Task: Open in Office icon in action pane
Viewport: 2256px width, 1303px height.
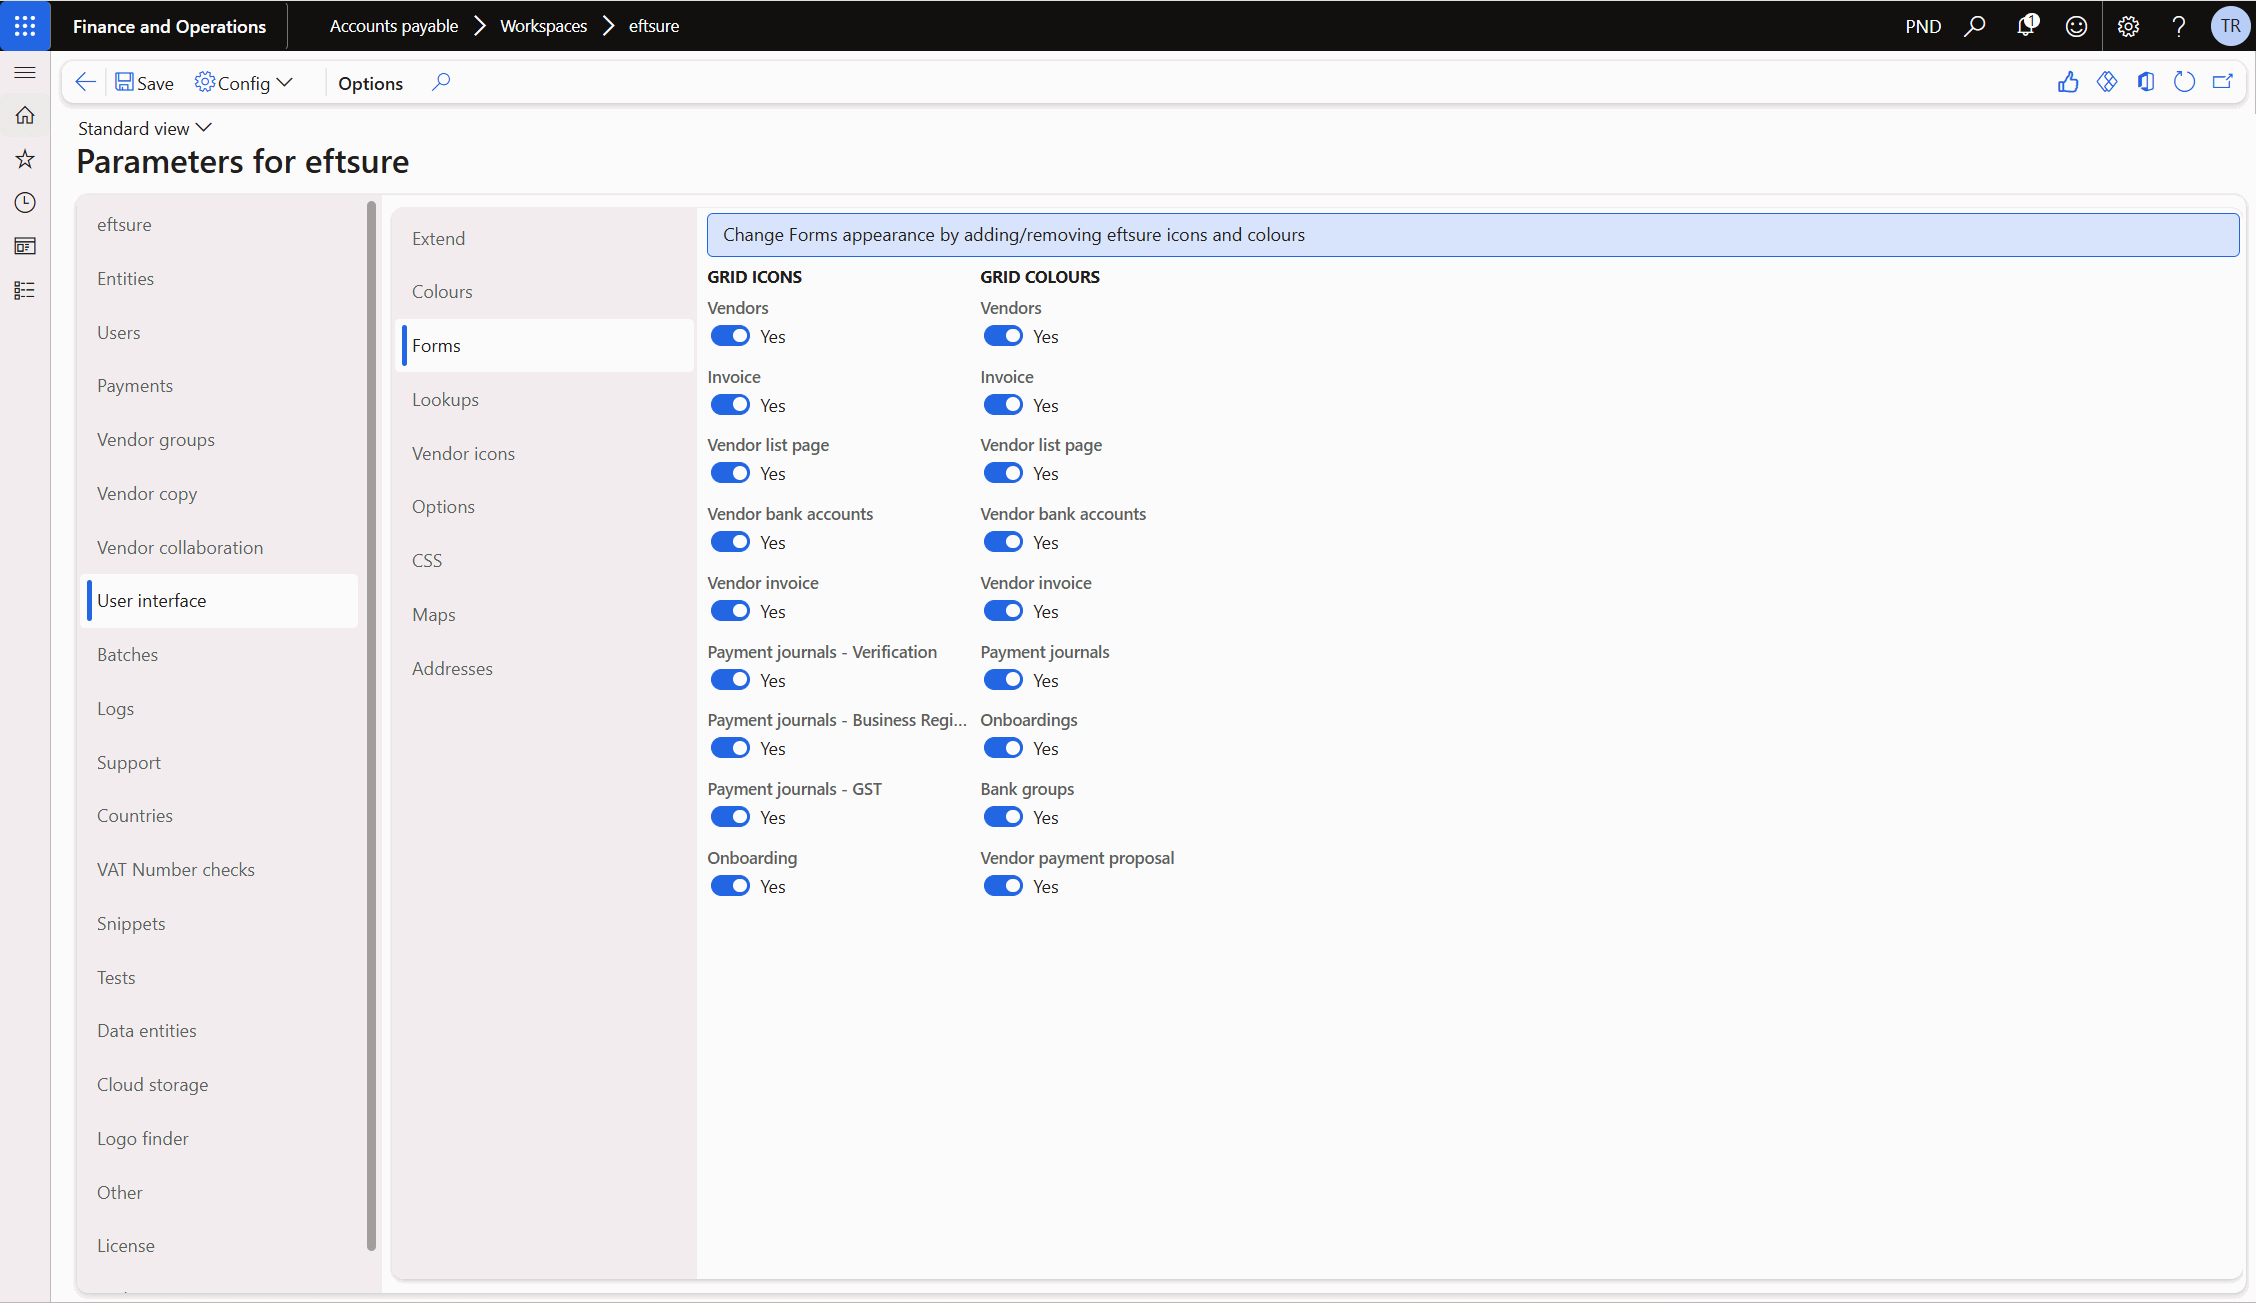Action: coord(2146,83)
